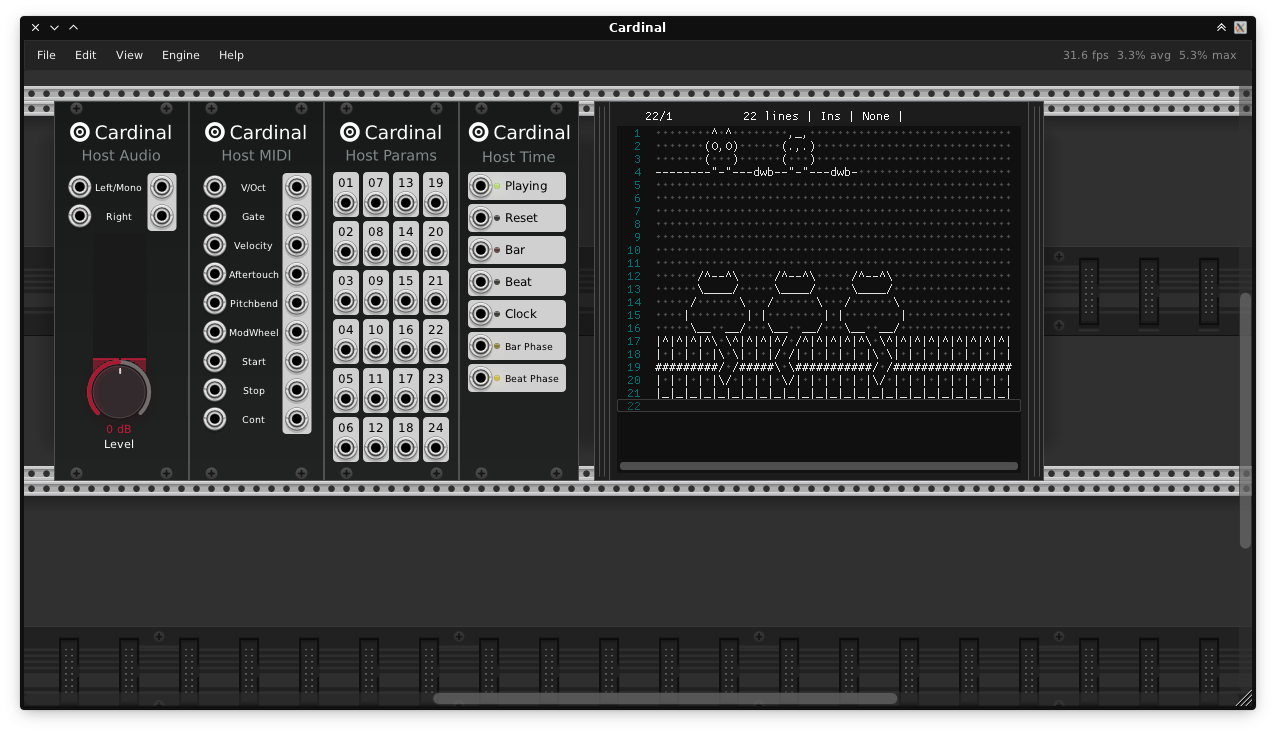Click the jack left of the Pitchbend label
This screenshot has width=1276, height=734.
(215, 303)
